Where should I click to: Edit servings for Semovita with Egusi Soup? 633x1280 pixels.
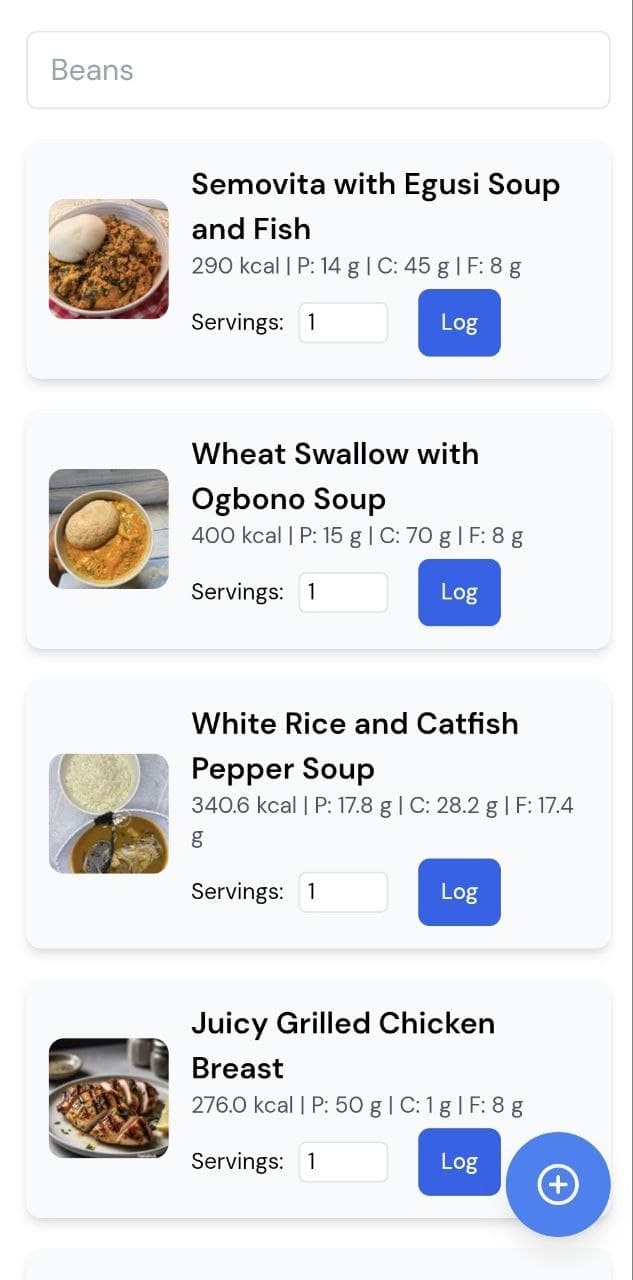343,323
